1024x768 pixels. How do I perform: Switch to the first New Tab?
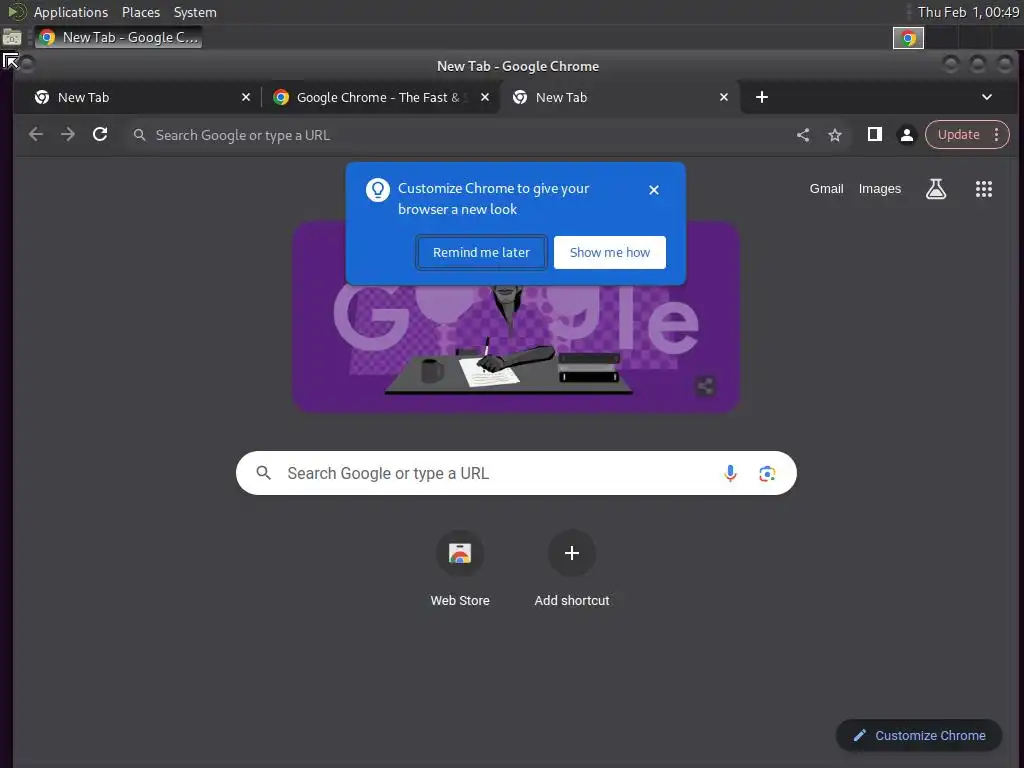[x=137, y=97]
